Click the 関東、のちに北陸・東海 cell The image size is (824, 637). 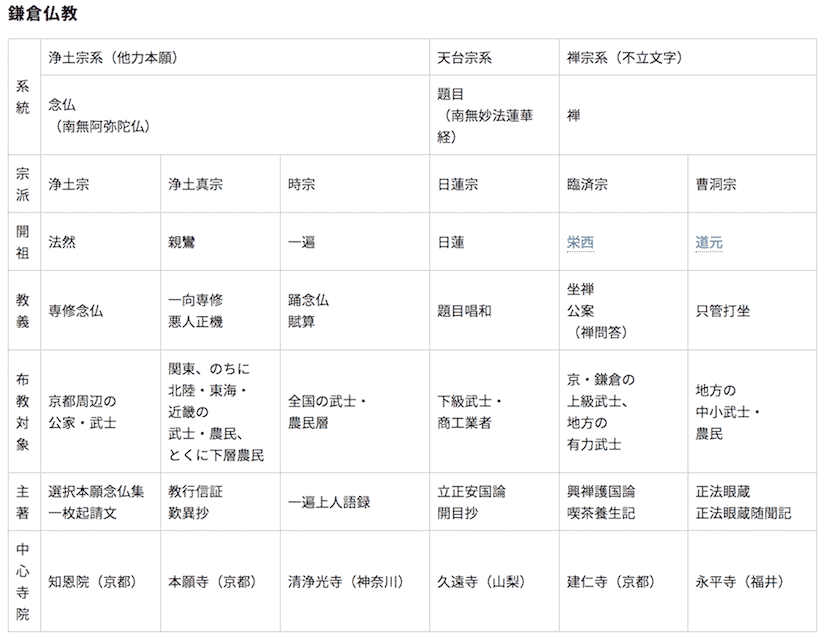click(220, 412)
